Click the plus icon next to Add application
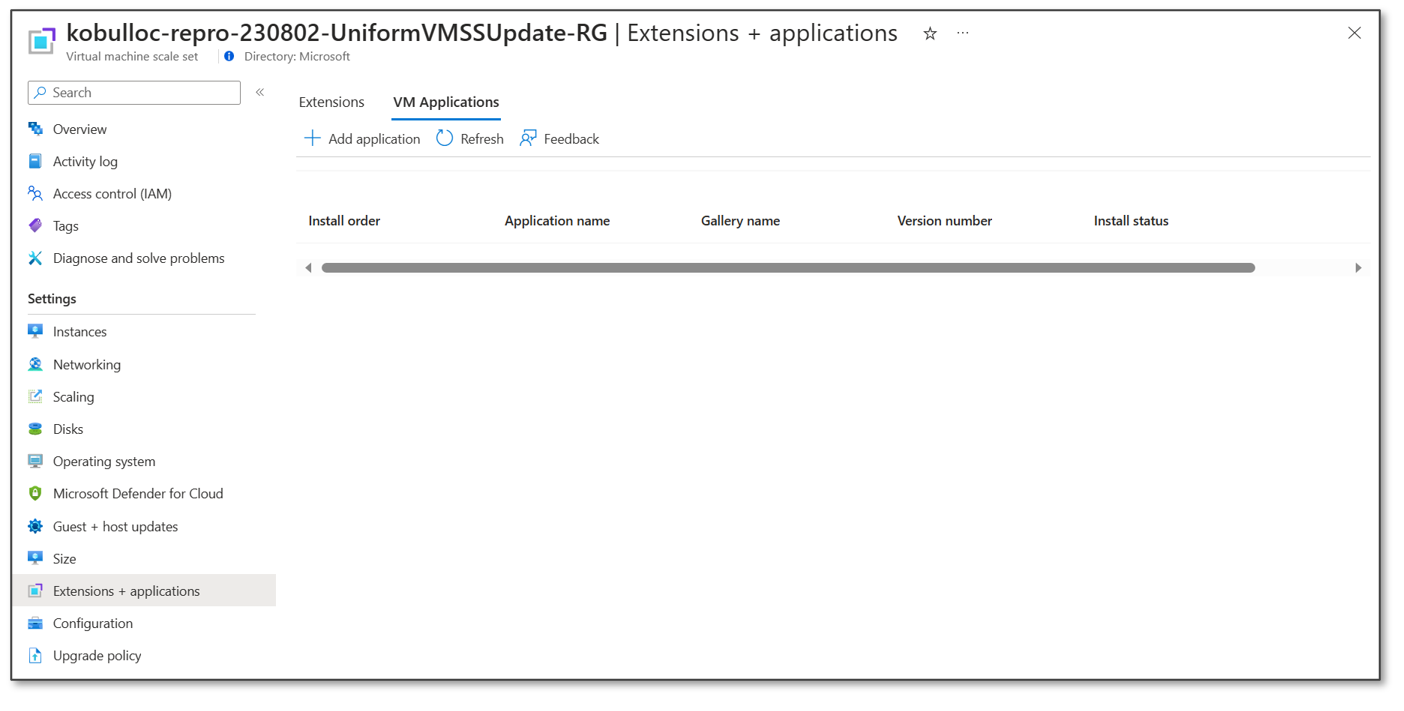 [312, 138]
